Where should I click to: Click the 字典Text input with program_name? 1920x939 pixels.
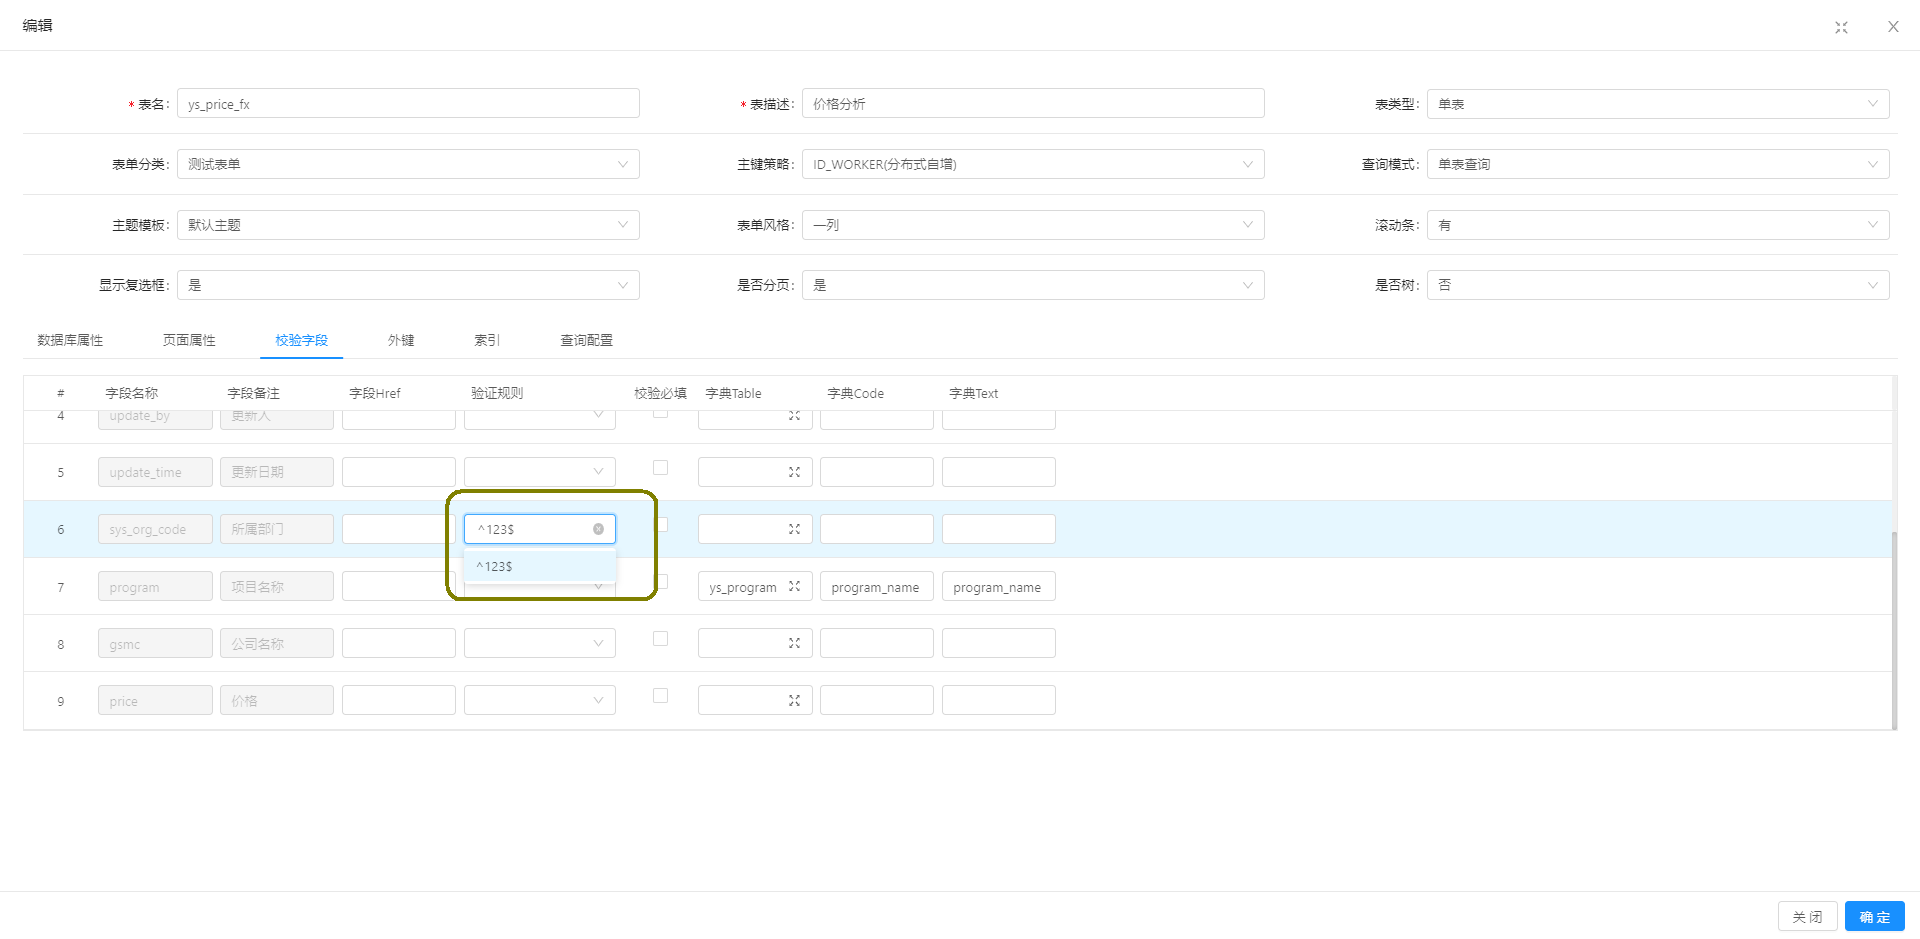click(999, 587)
